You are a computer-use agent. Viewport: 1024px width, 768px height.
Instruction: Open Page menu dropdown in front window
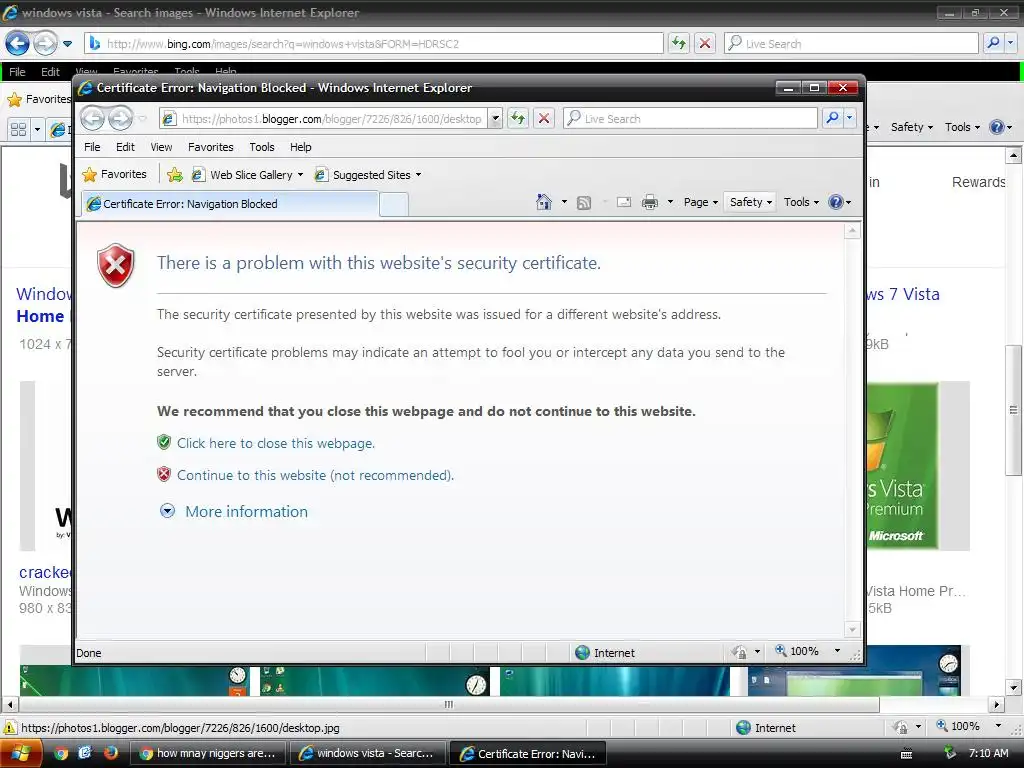(x=701, y=202)
